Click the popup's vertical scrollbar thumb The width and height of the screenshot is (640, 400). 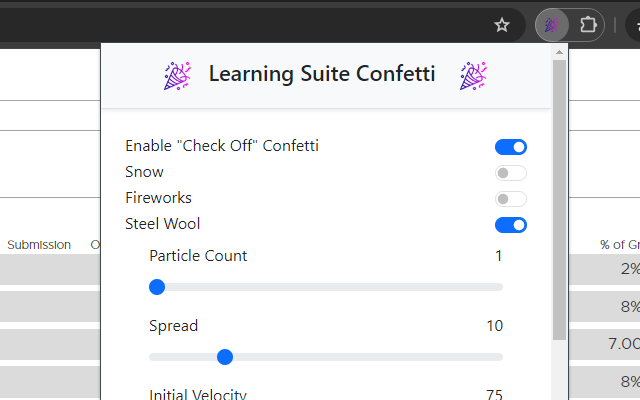pos(559,200)
